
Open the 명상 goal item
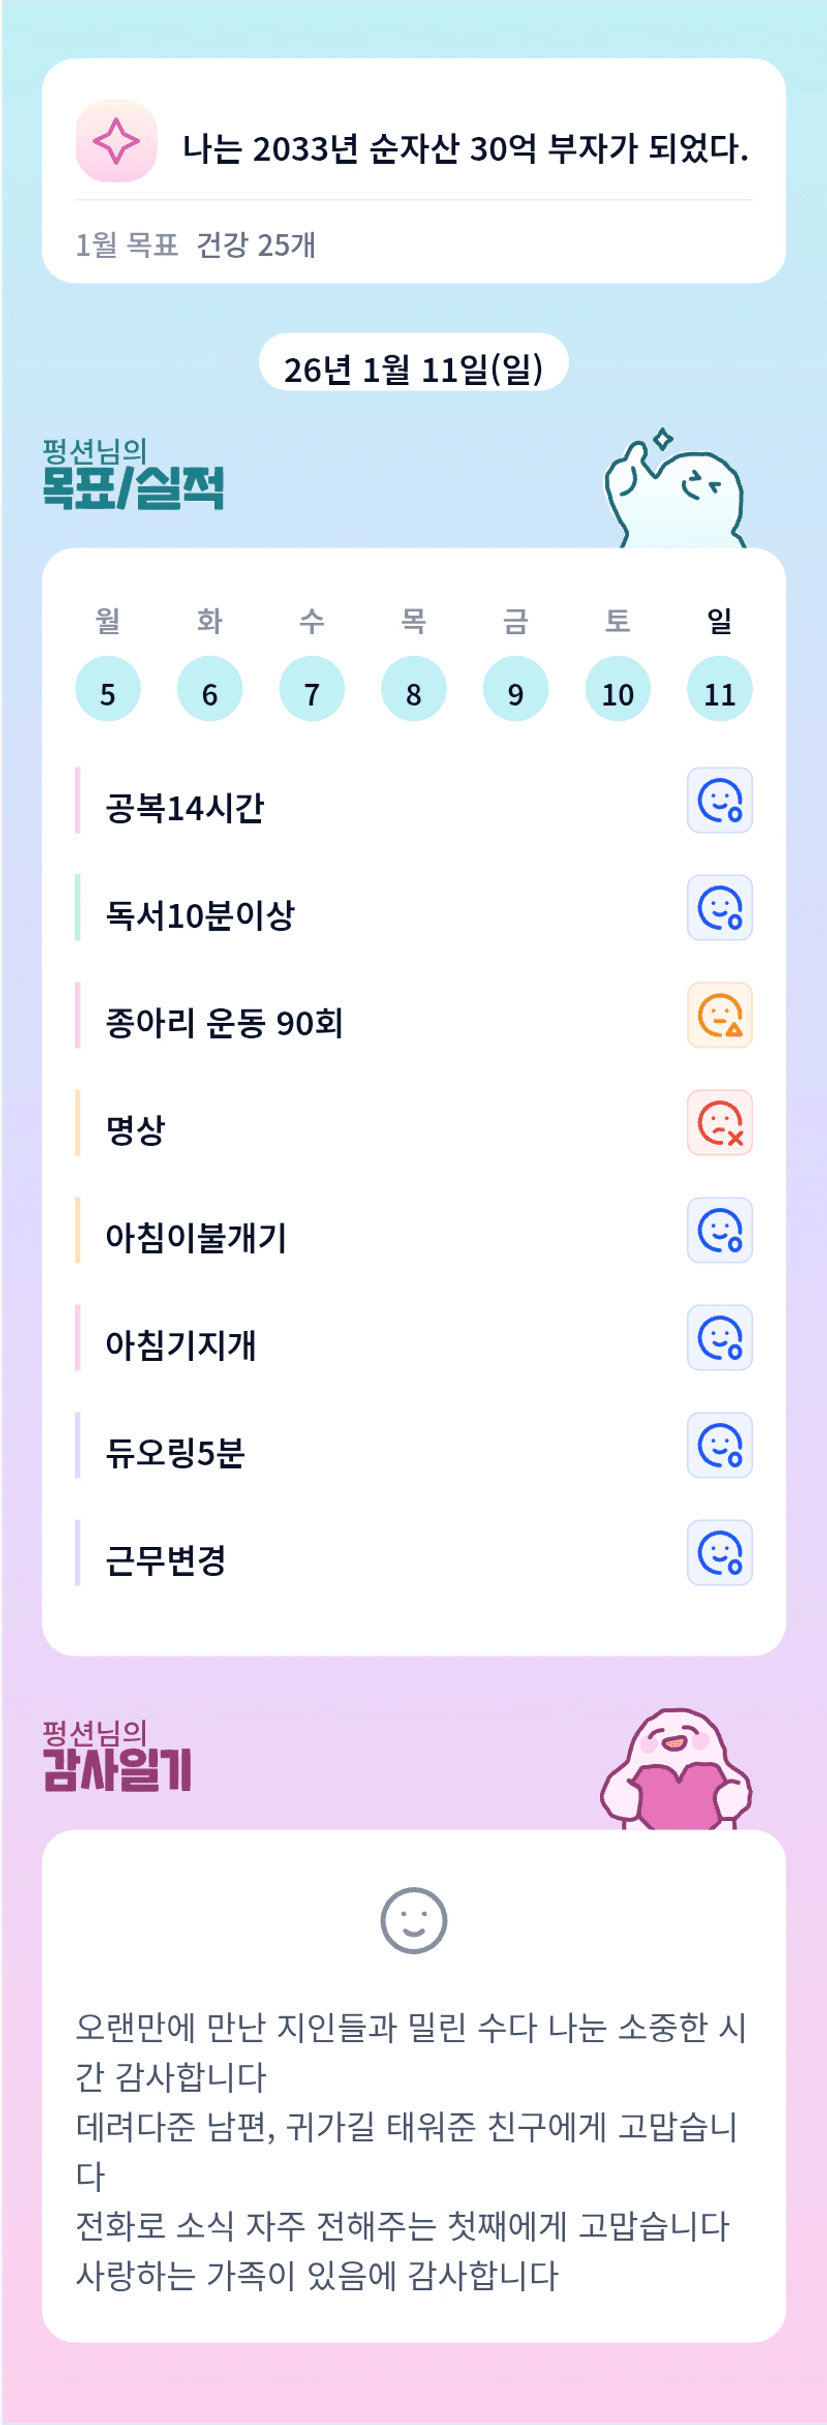tap(136, 1130)
